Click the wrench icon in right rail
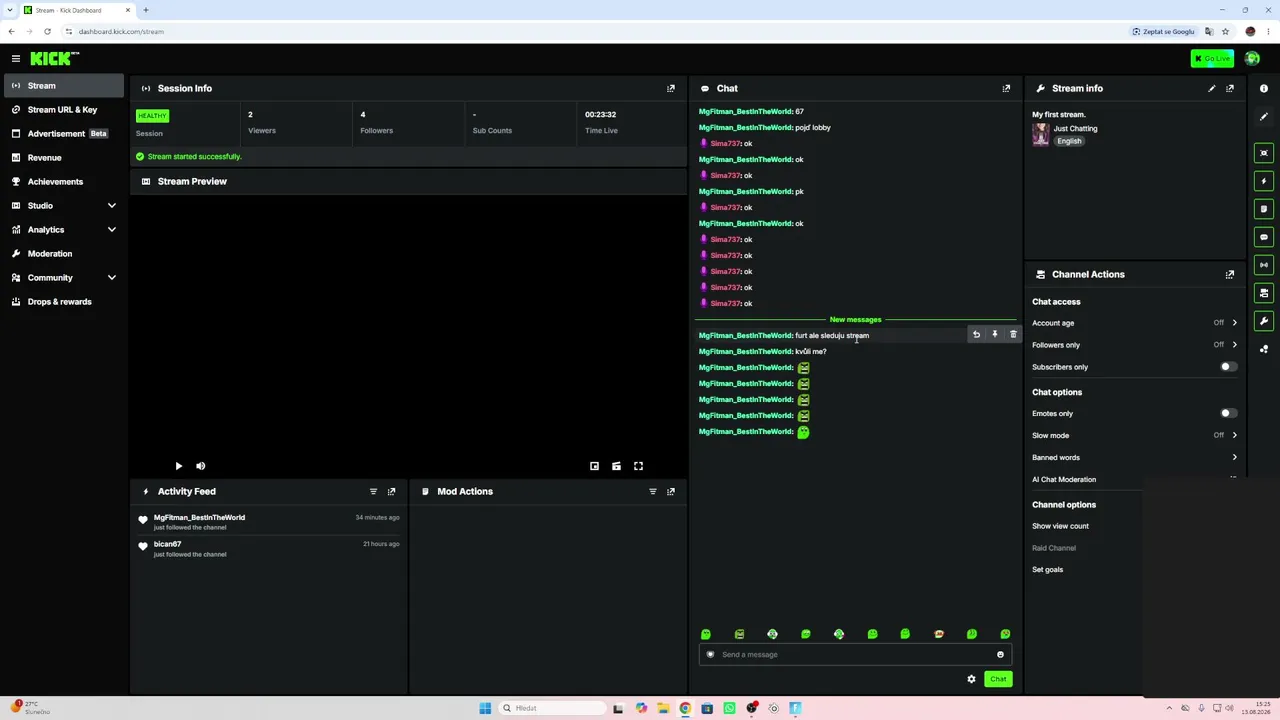 click(x=1264, y=321)
